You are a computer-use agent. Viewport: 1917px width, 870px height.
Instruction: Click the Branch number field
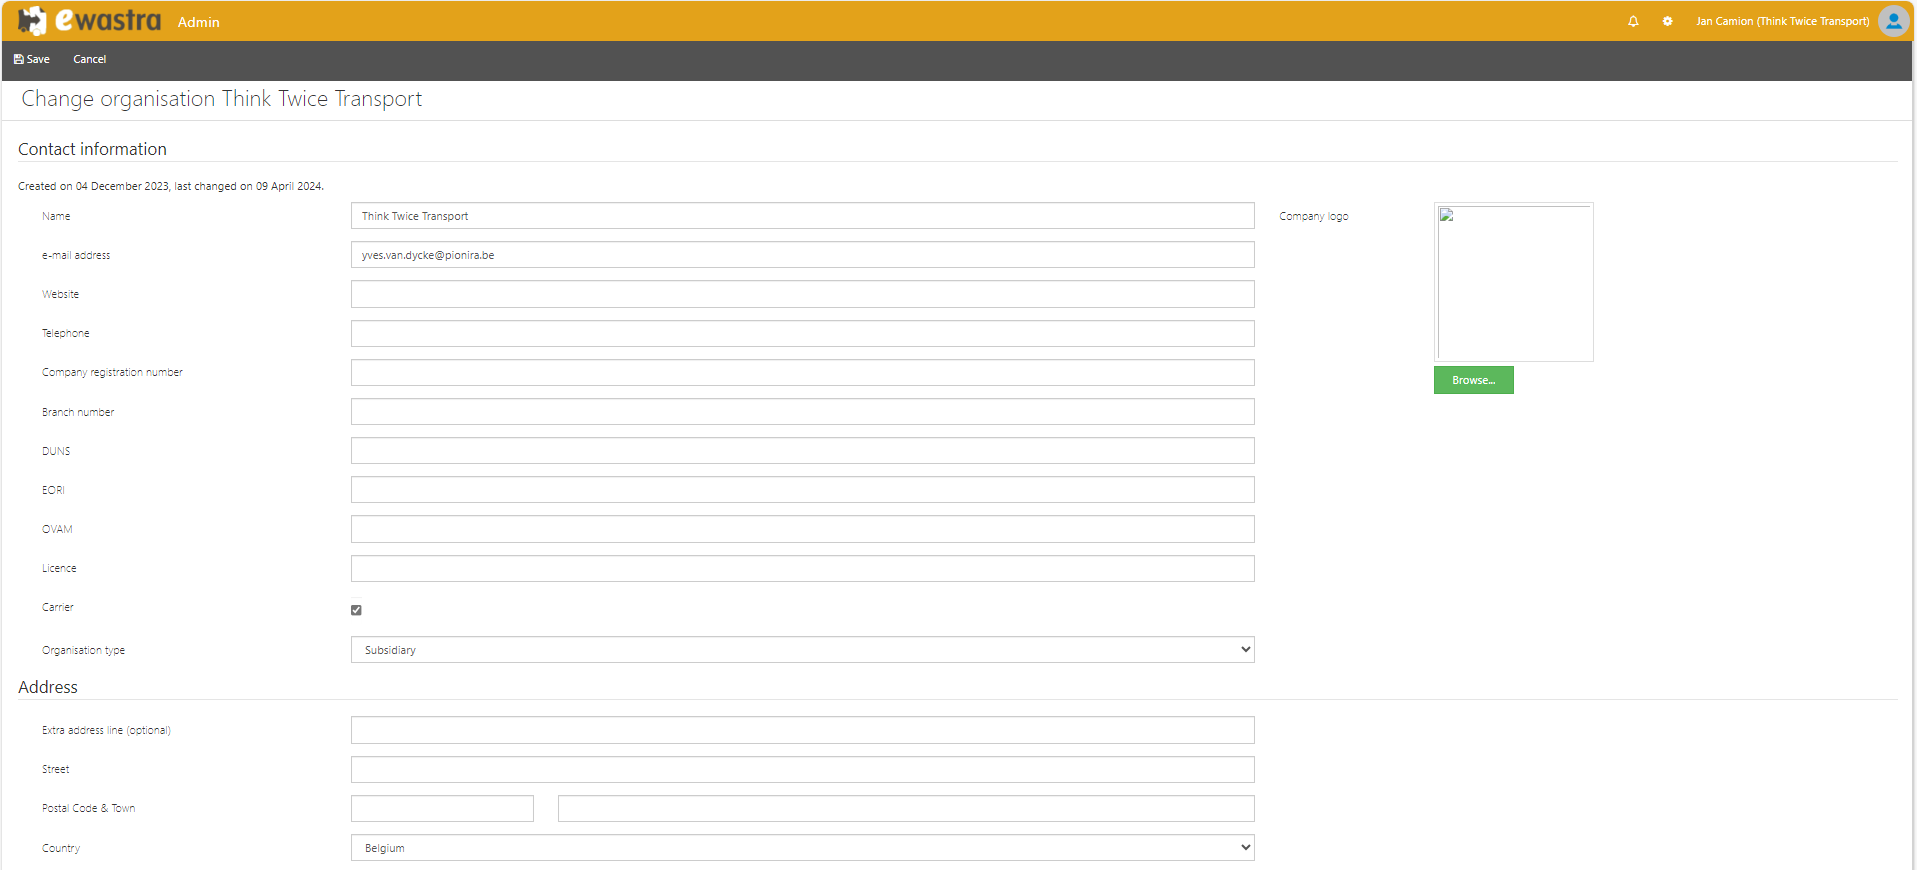point(802,412)
